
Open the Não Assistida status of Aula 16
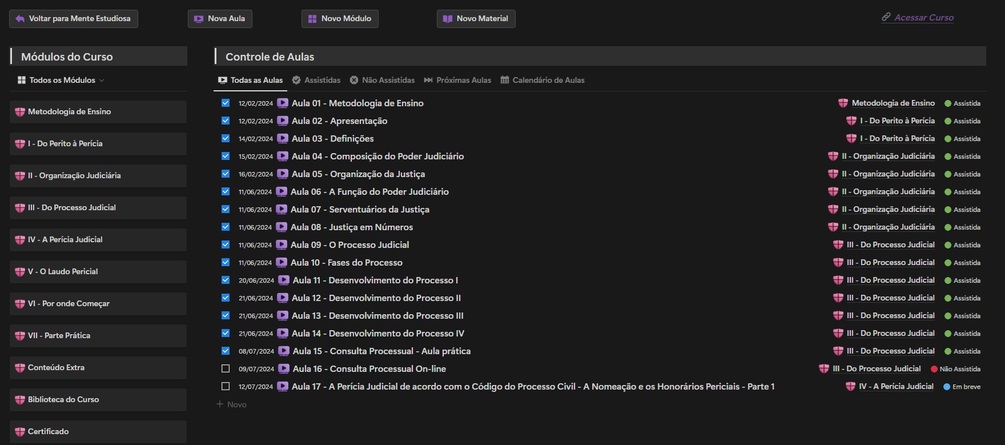[955, 369]
